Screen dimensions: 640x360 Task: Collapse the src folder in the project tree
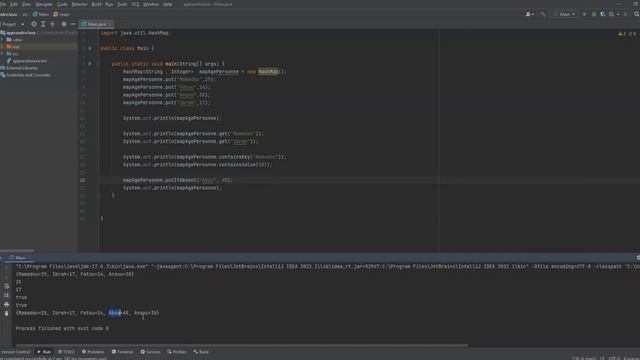pos(2,54)
